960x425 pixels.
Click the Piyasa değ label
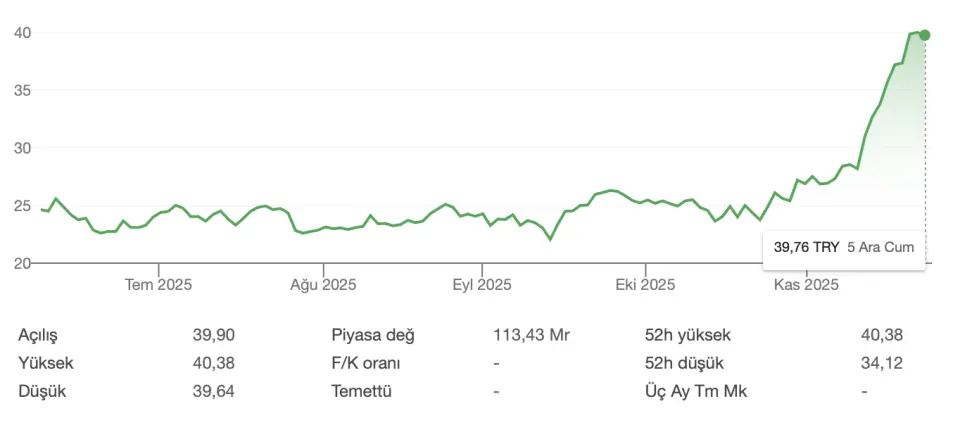tap(372, 335)
